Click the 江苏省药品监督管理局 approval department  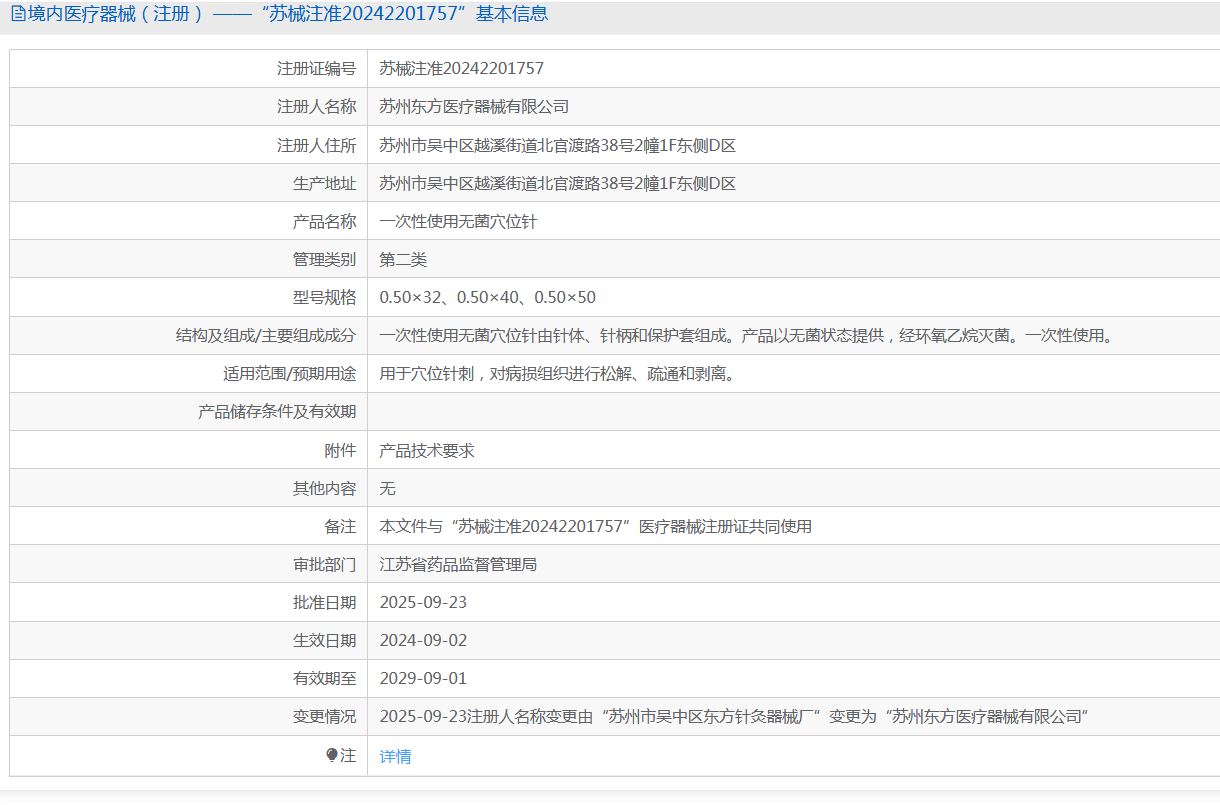(458, 565)
